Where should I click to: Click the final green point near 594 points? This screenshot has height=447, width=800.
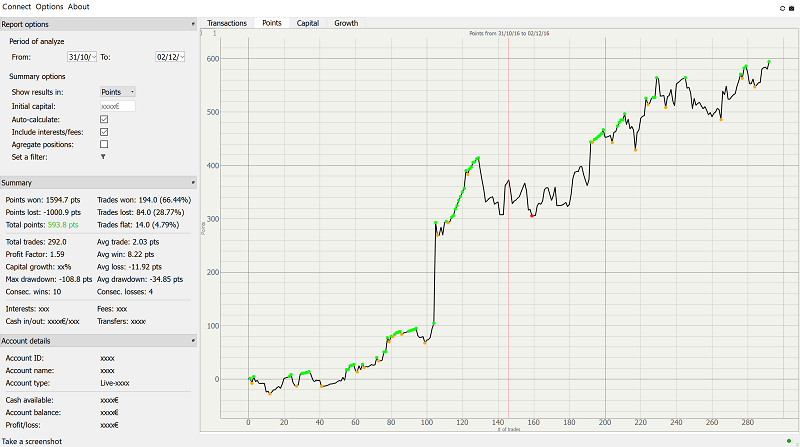coord(769,62)
